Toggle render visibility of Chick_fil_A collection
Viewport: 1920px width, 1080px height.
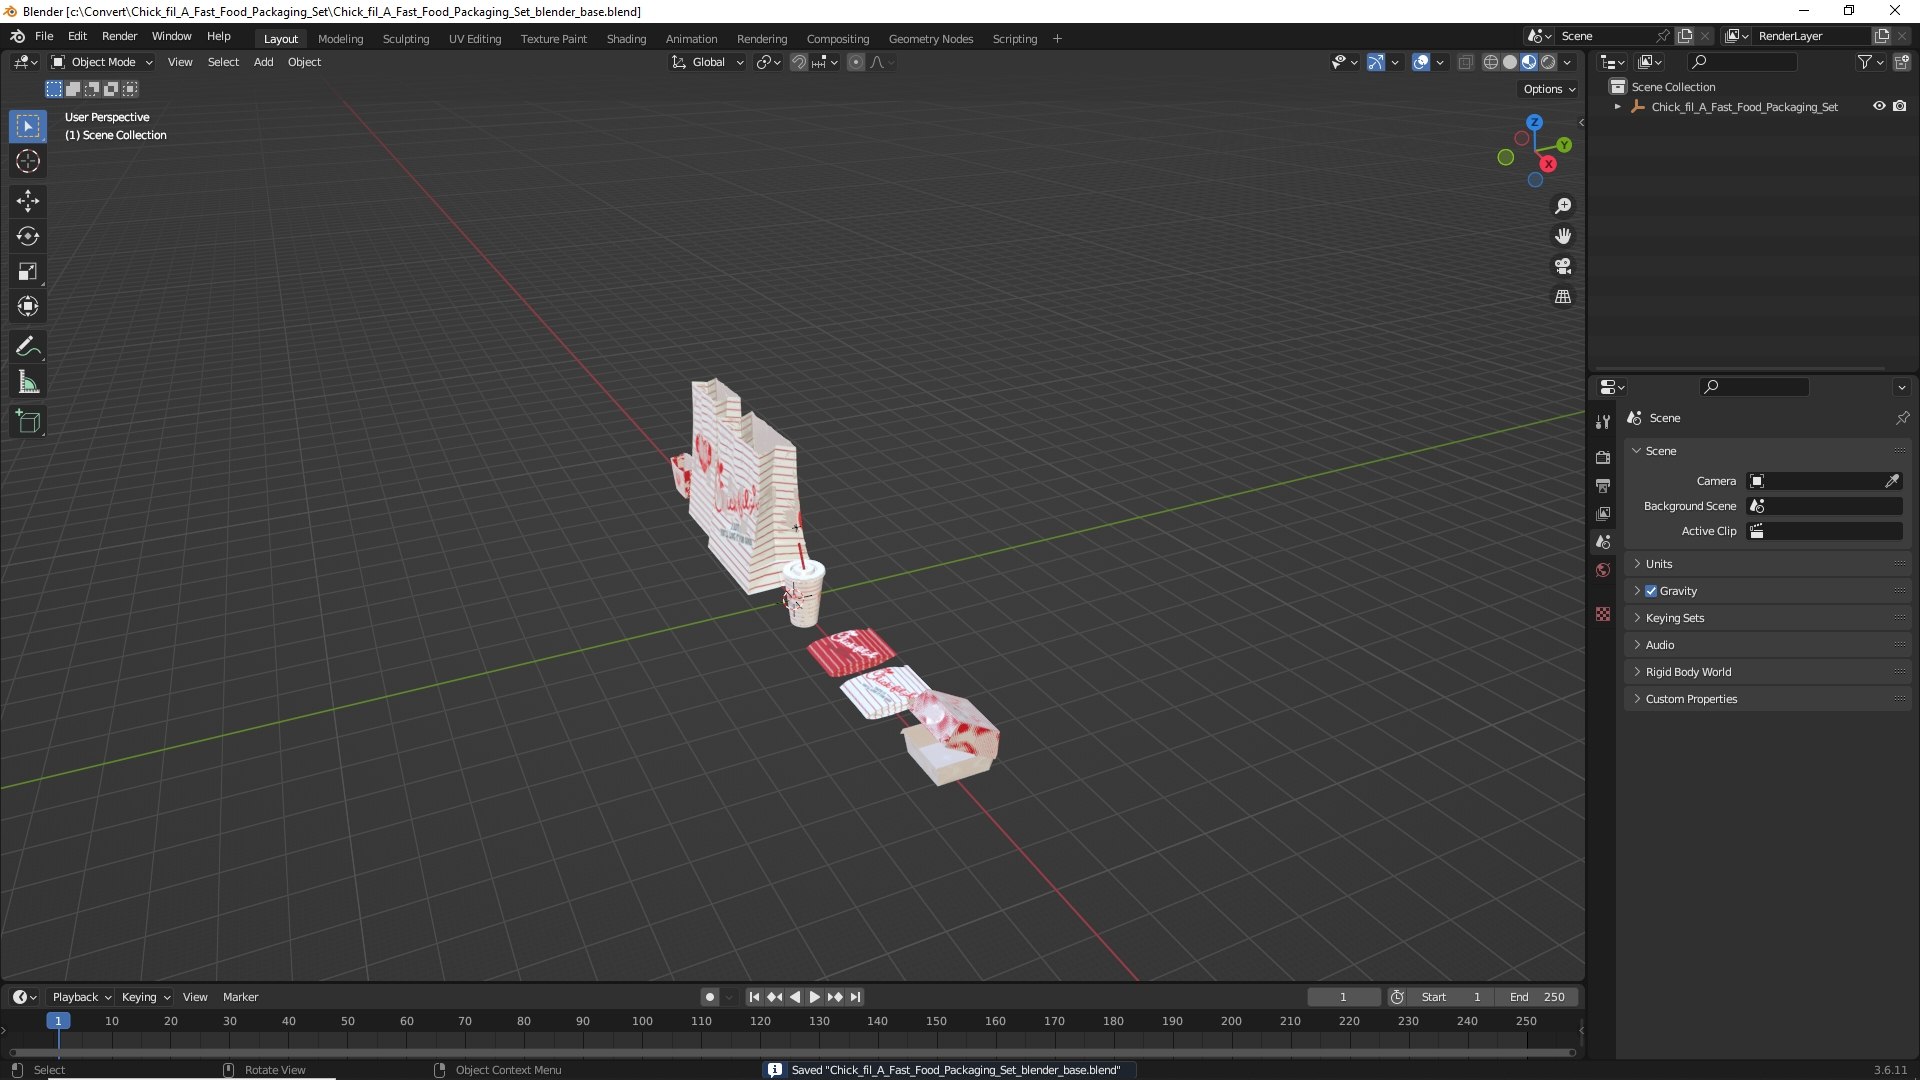1900,106
